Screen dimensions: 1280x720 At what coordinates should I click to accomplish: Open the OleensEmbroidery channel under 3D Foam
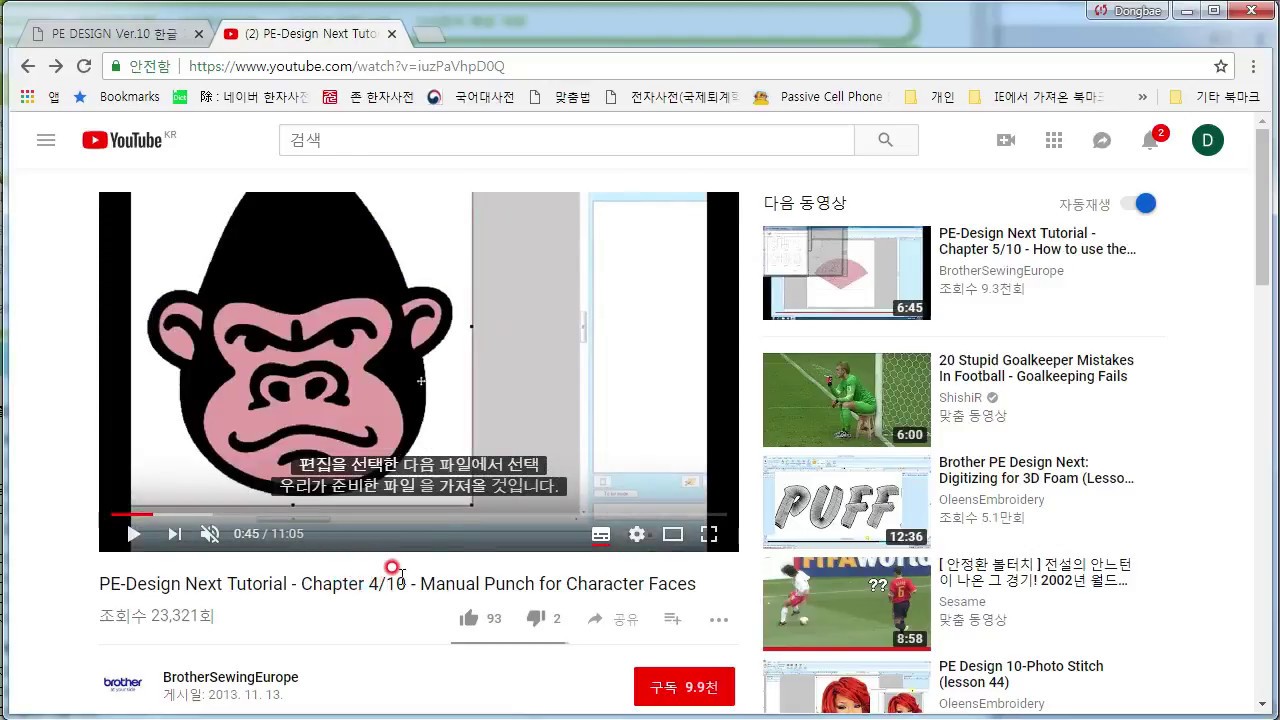pyautogui.click(x=992, y=500)
